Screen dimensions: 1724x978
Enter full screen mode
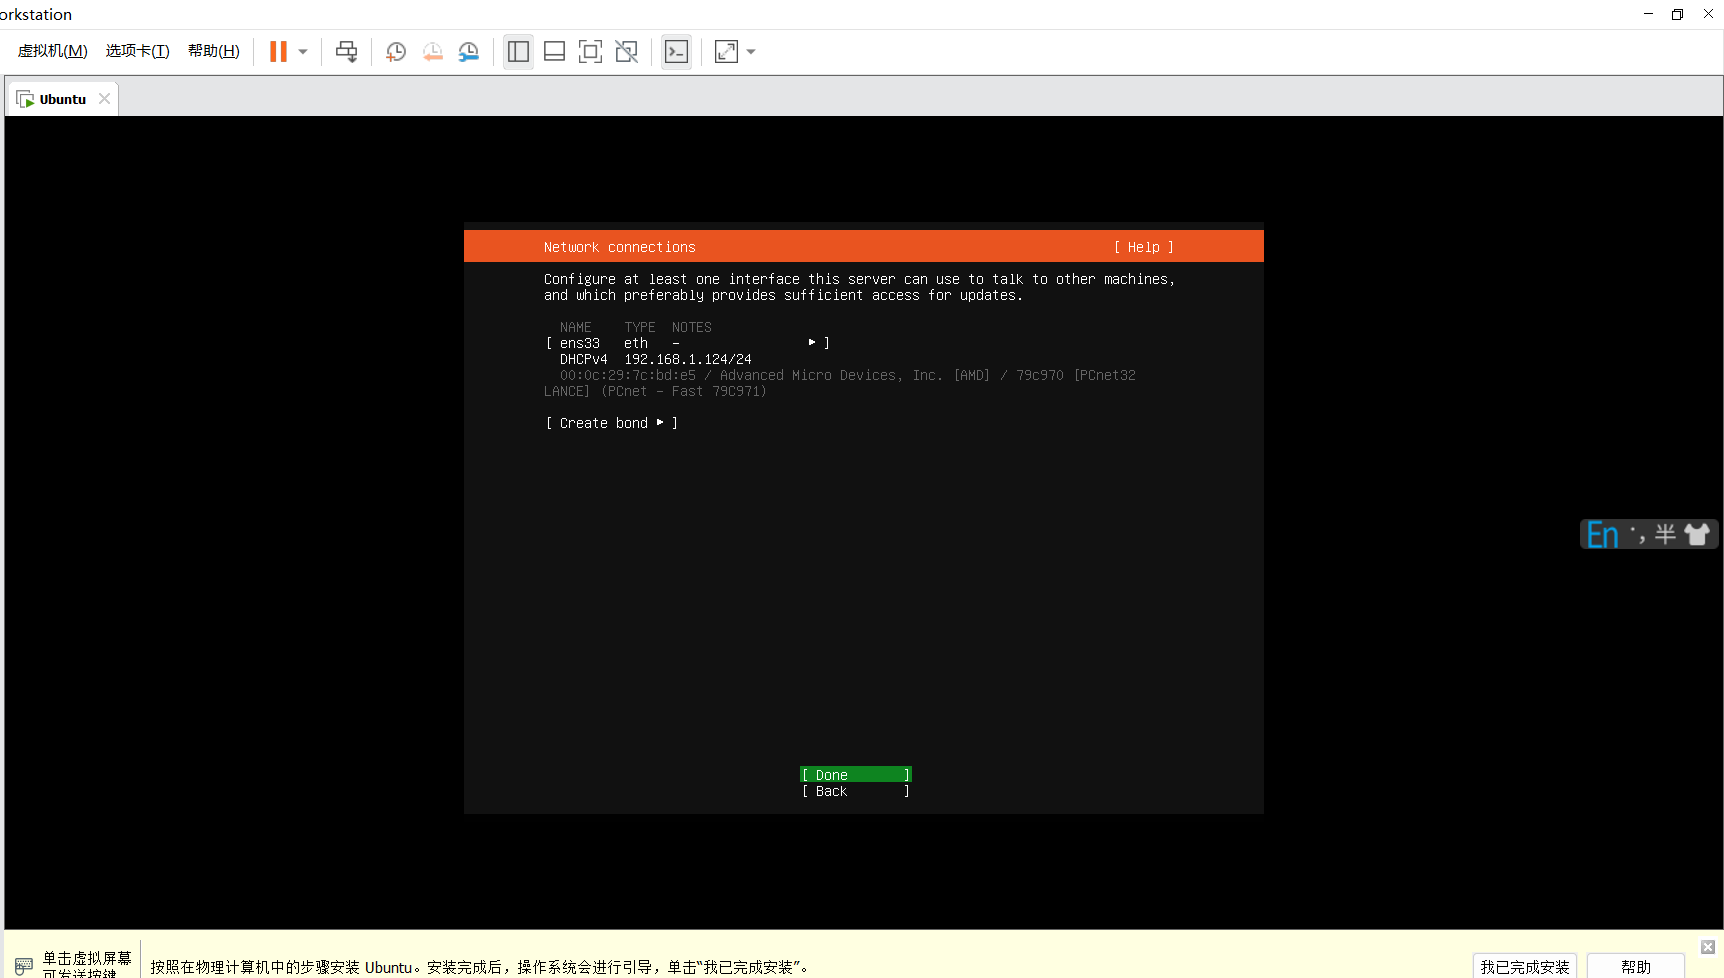[x=590, y=52]
